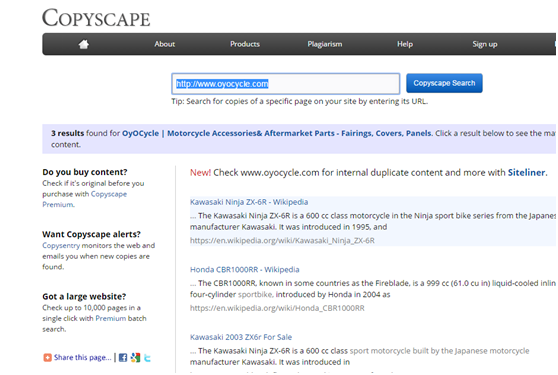Click the 'Want Copyscape alerts?' heading
558x375 pixels.
[x=91, y=234]
